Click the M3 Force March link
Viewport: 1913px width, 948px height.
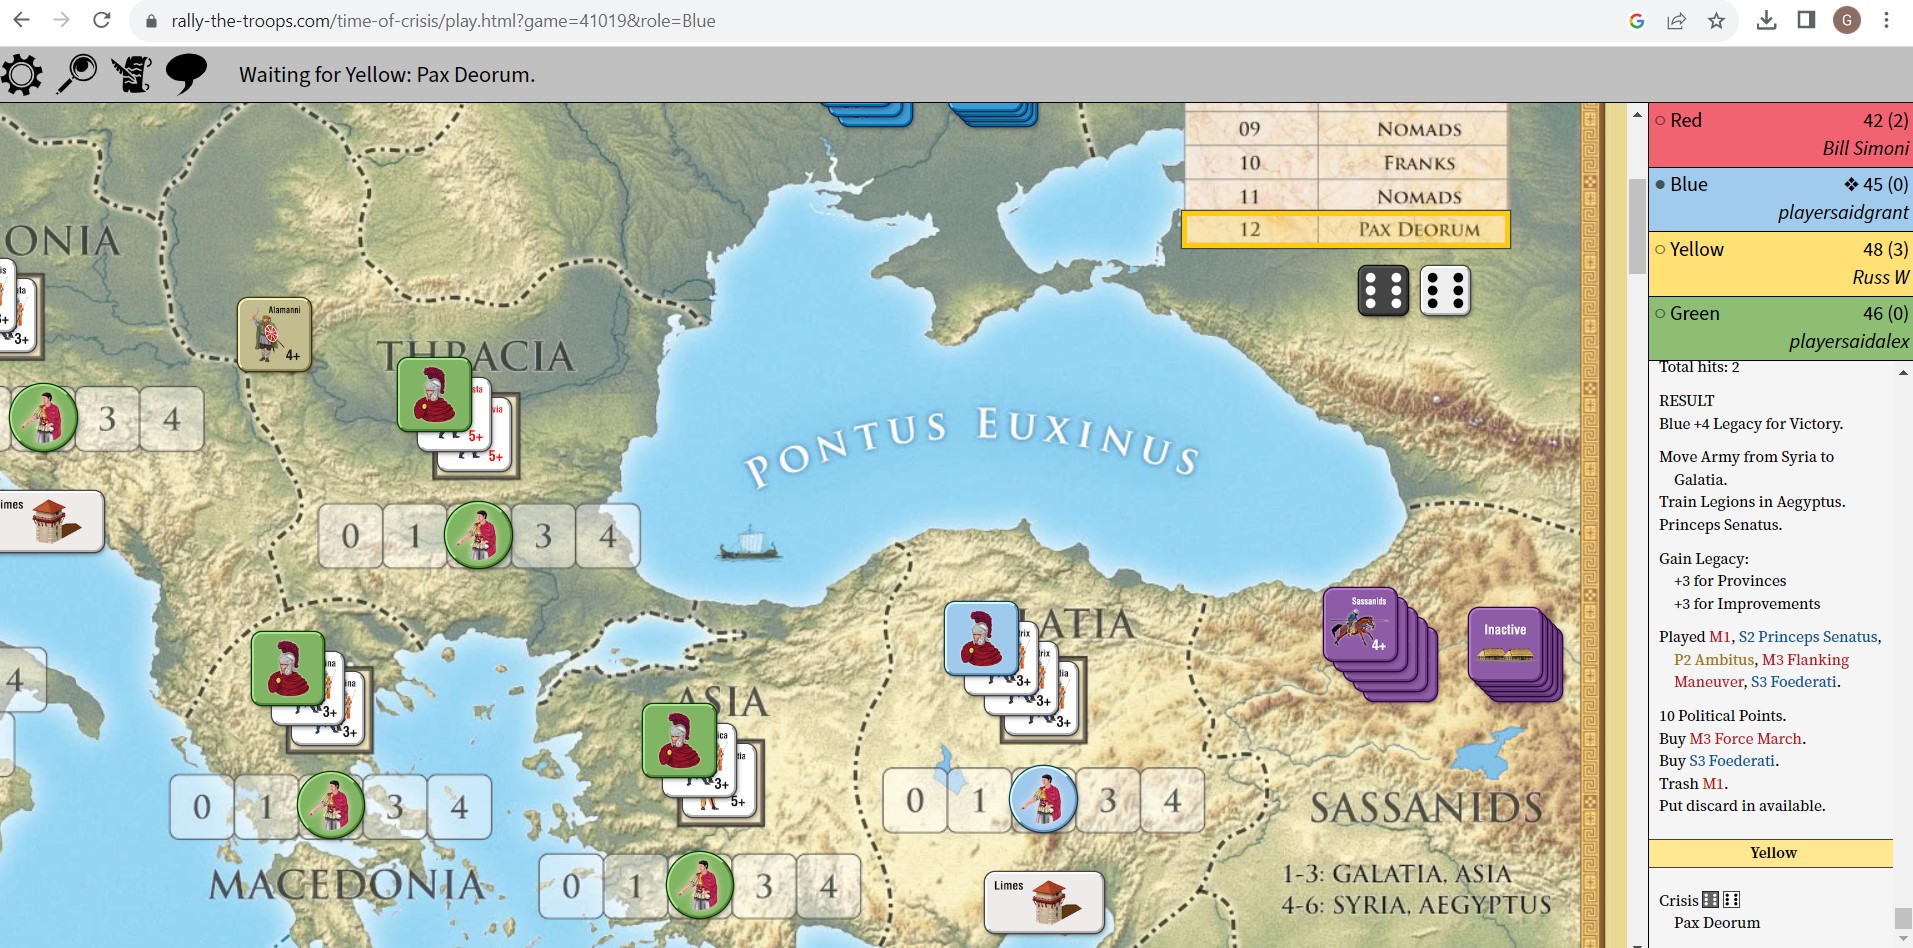click(x=1746, y=739)
